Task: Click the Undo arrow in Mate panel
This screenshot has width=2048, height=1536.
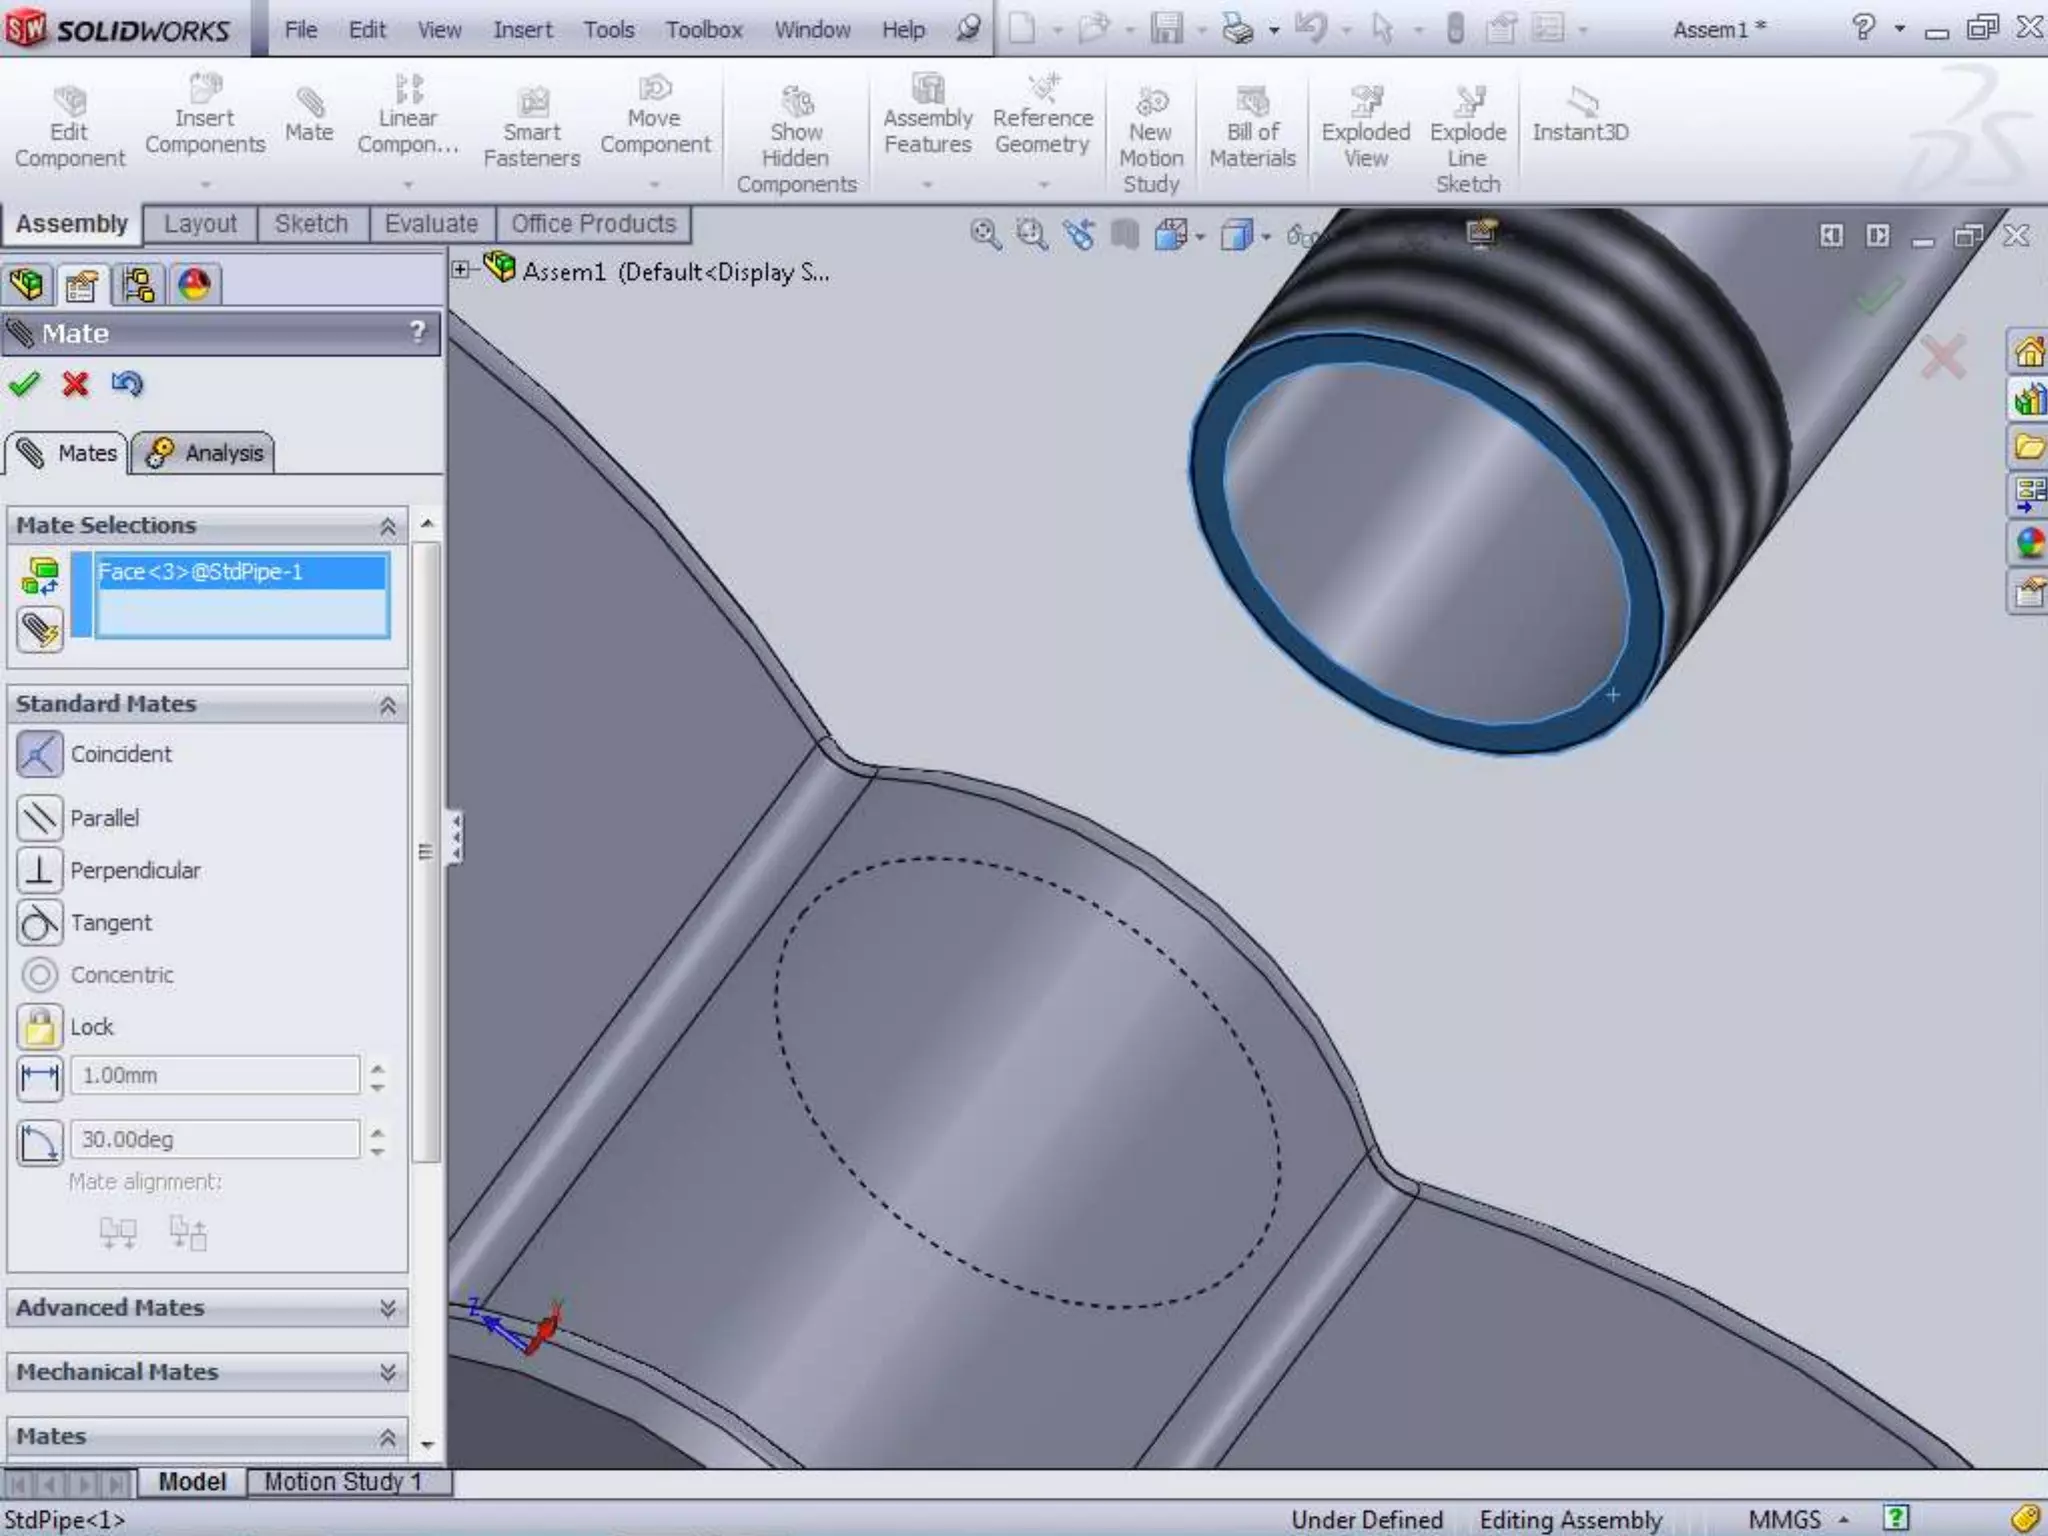Action: [127, 384]
